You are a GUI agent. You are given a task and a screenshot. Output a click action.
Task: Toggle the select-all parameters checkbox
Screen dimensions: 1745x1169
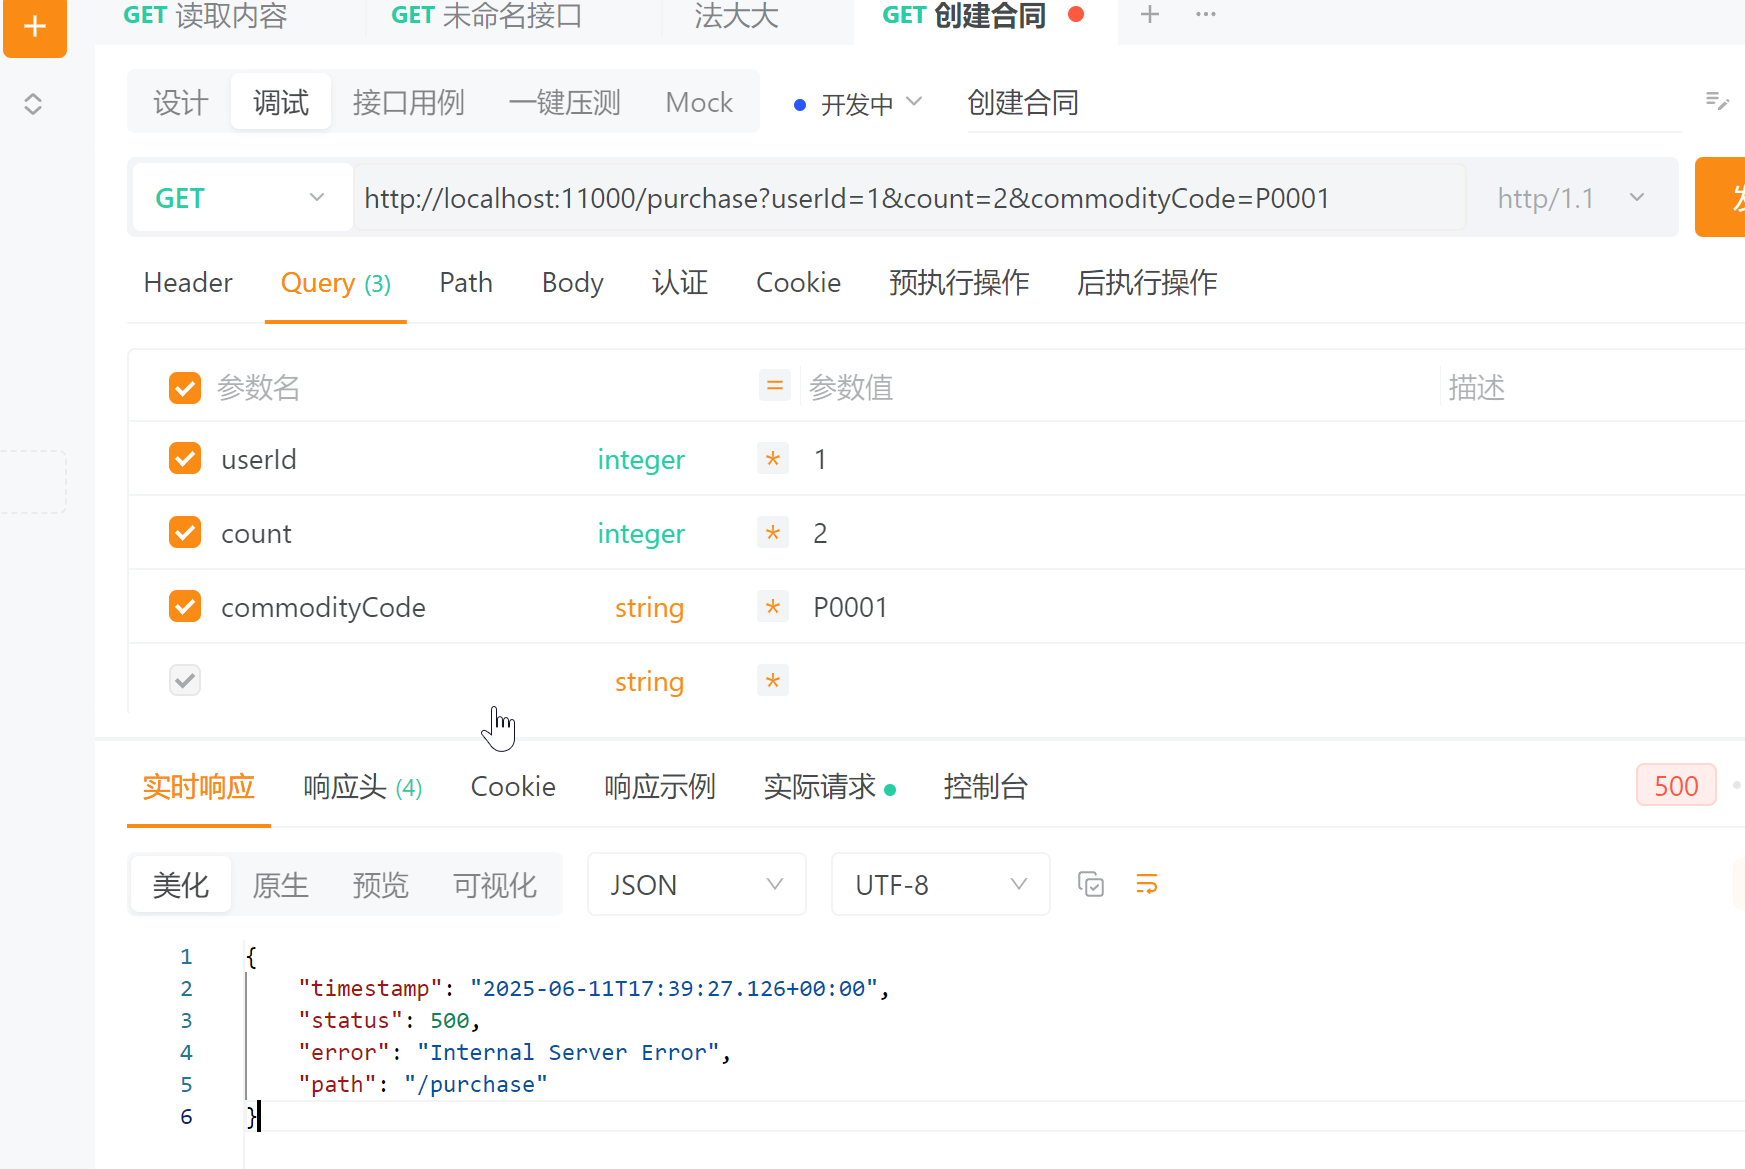[185, 387]
